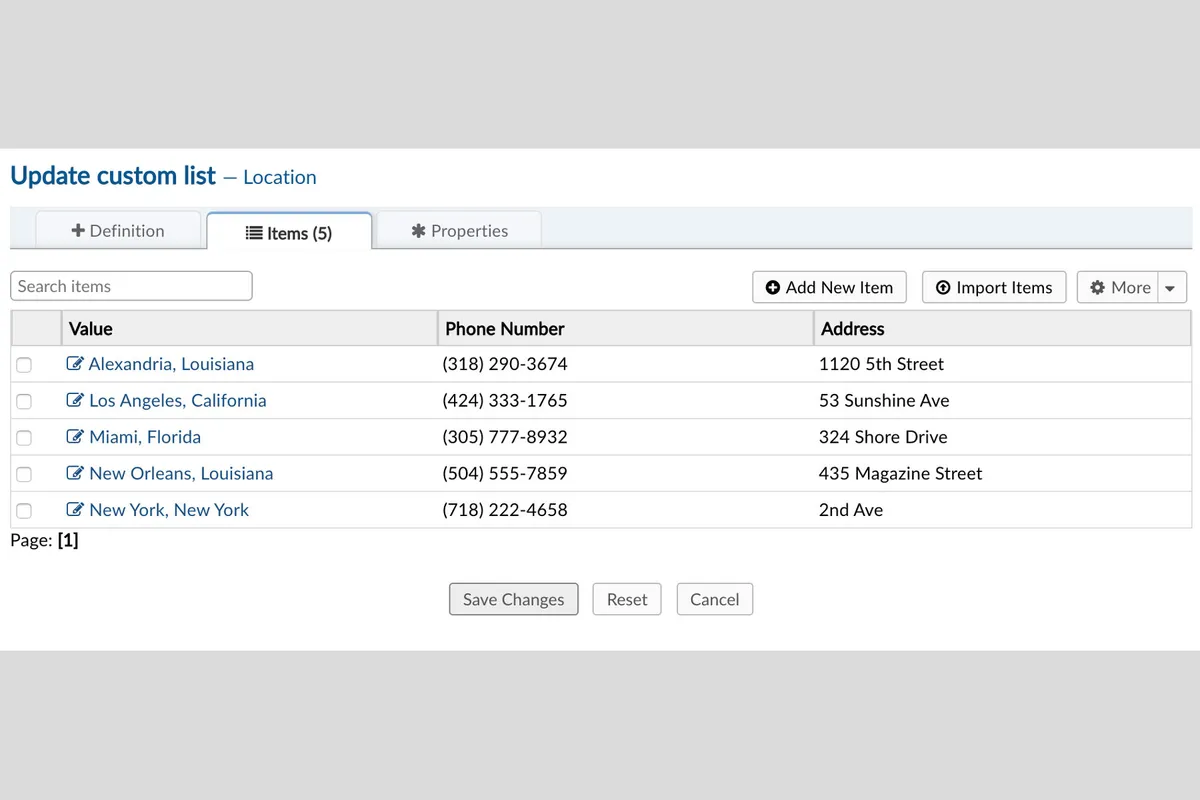Open the Properties tab
This screenshot has width=1200, height=800.
(x=459, y=230)
